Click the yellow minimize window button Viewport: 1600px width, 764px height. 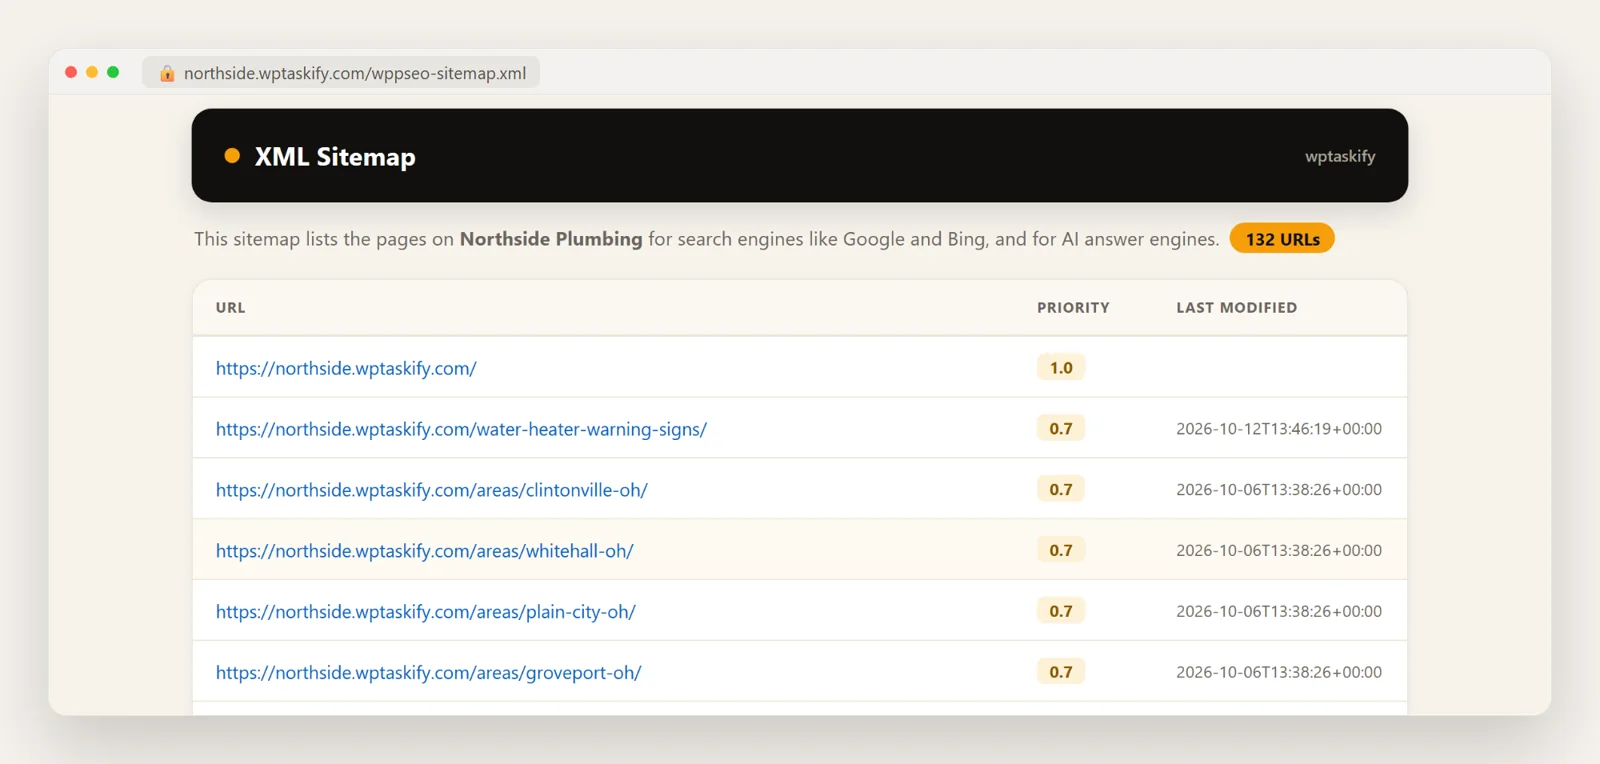point(92,72)
